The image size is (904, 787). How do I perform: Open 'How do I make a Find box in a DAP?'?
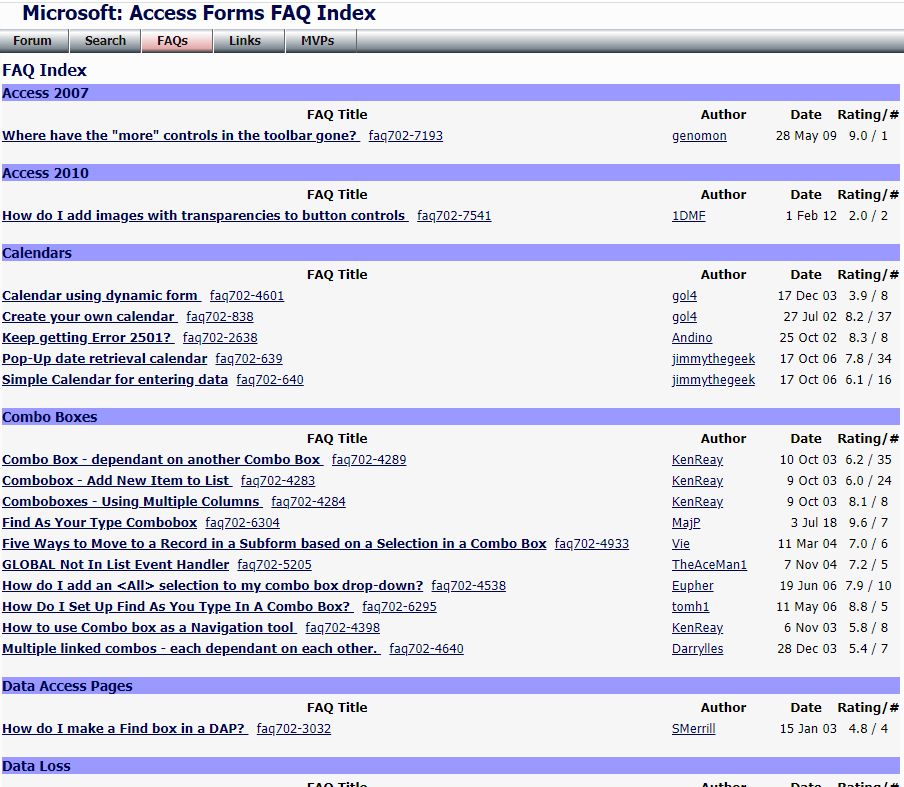coord(124,729)
